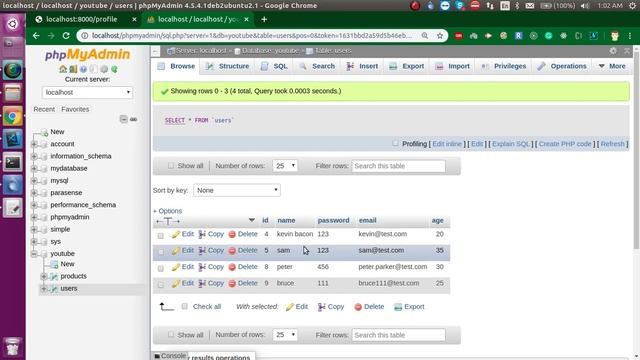The height and width of the screenshot is (360, 640).
Task: Click Refresh query link
Action: point(613,144)
